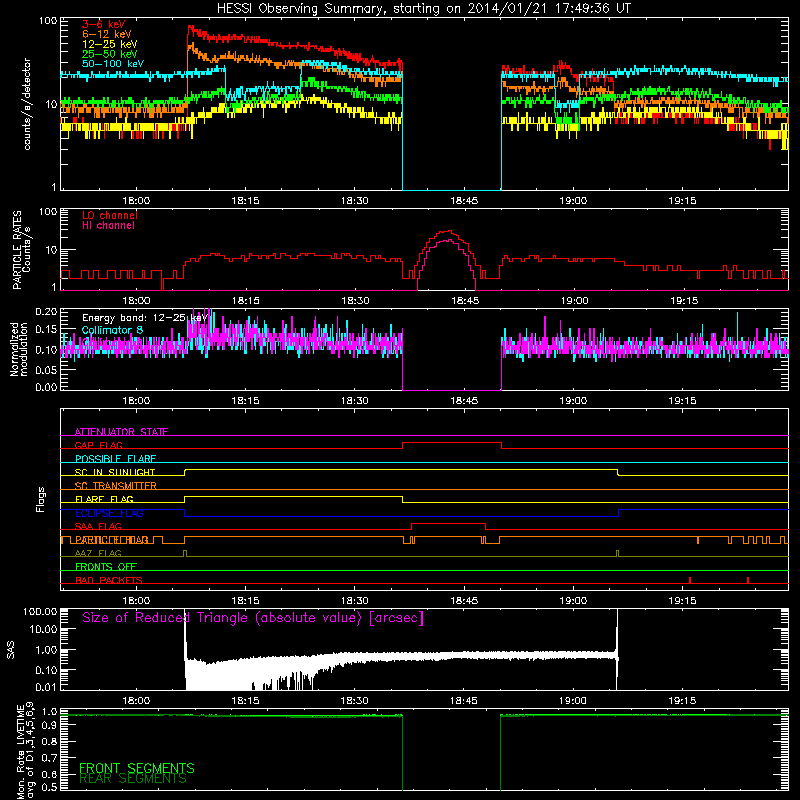Click the Normalized modulation axis label
Screen dimensions: 800x800
click(x=19, y=349)
